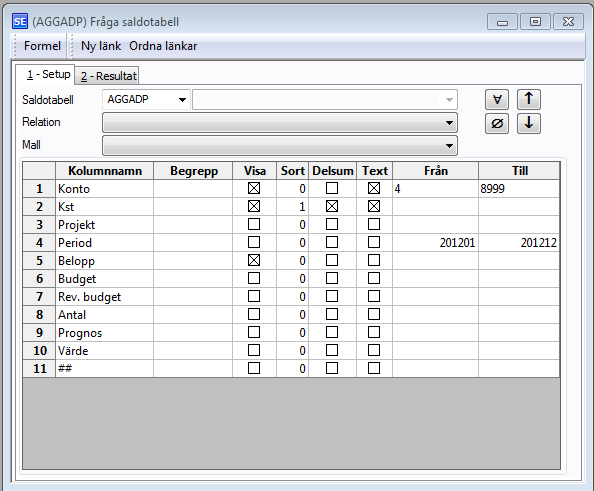The image size is (594, 491).
Task: Expand the Mall dropdown list
Action: (280, 145)
